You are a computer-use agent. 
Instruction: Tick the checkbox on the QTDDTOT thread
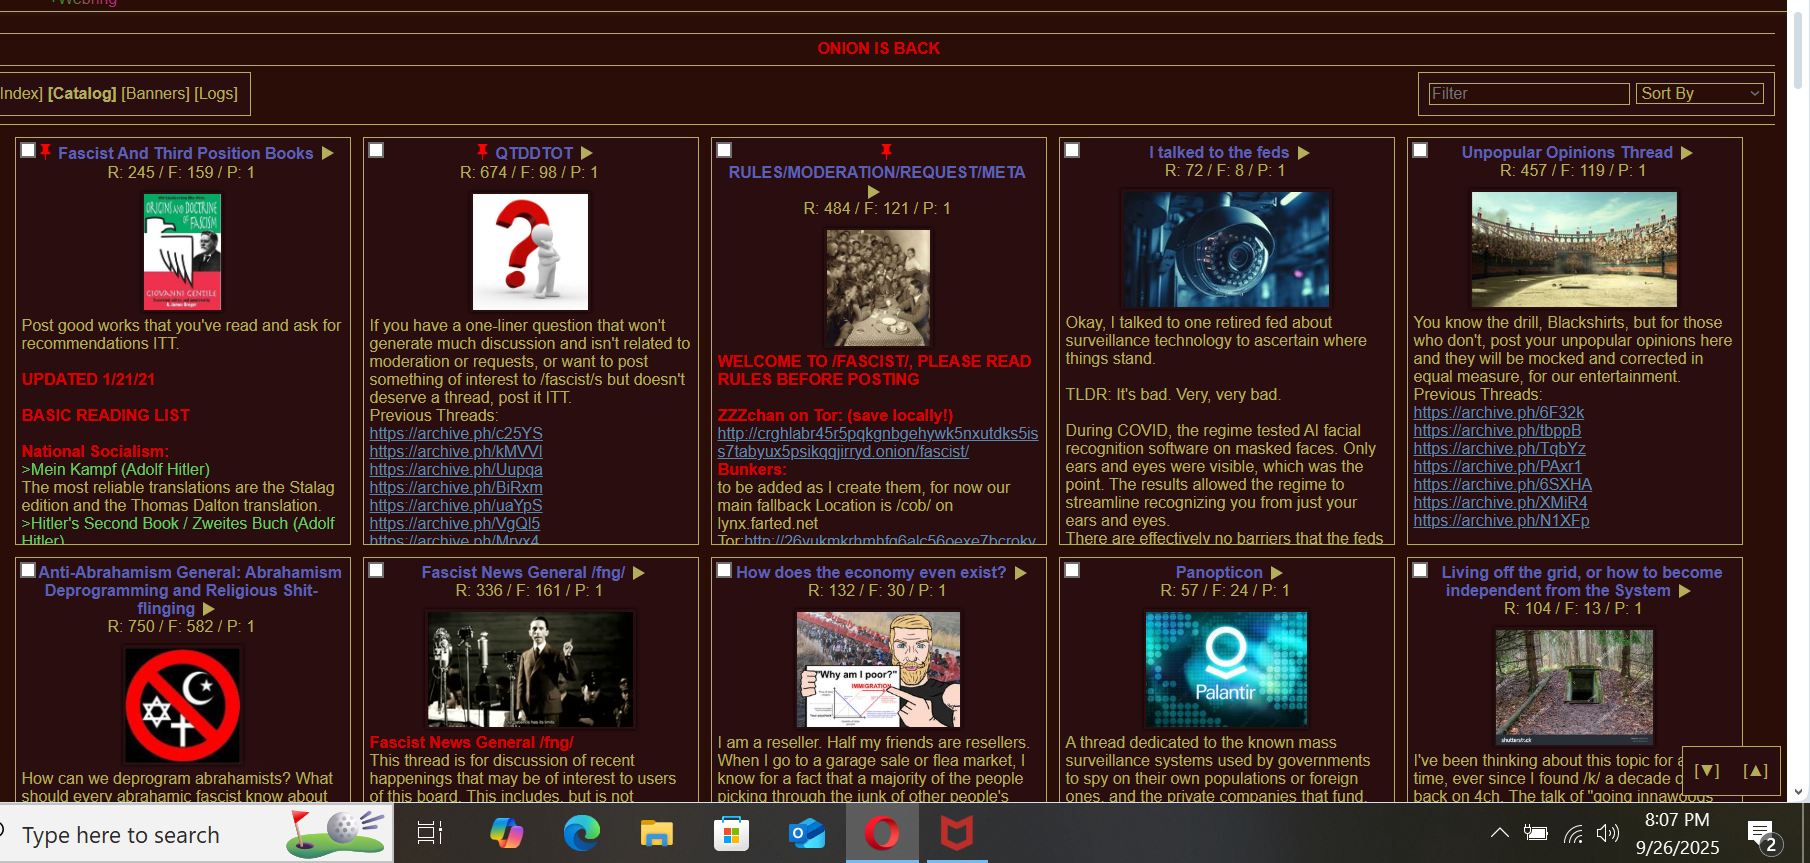click(376, 150)
